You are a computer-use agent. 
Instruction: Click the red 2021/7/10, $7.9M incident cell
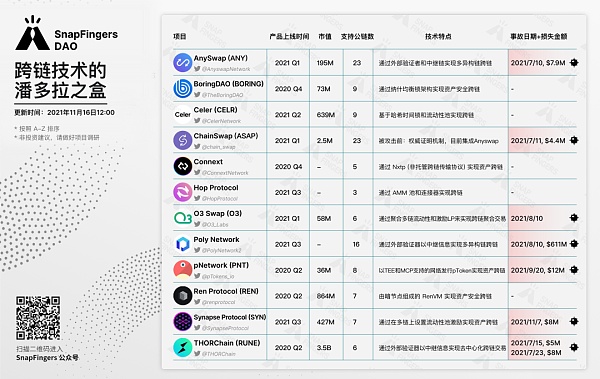[x=543, y=62]
